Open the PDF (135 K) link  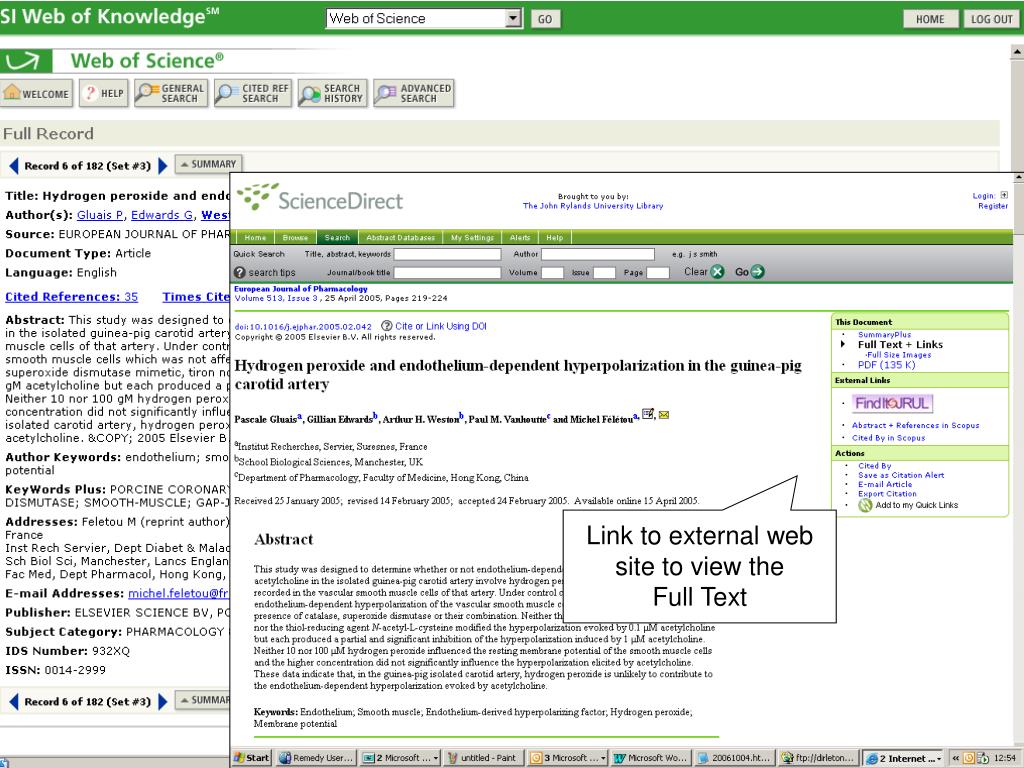(886, 365)
